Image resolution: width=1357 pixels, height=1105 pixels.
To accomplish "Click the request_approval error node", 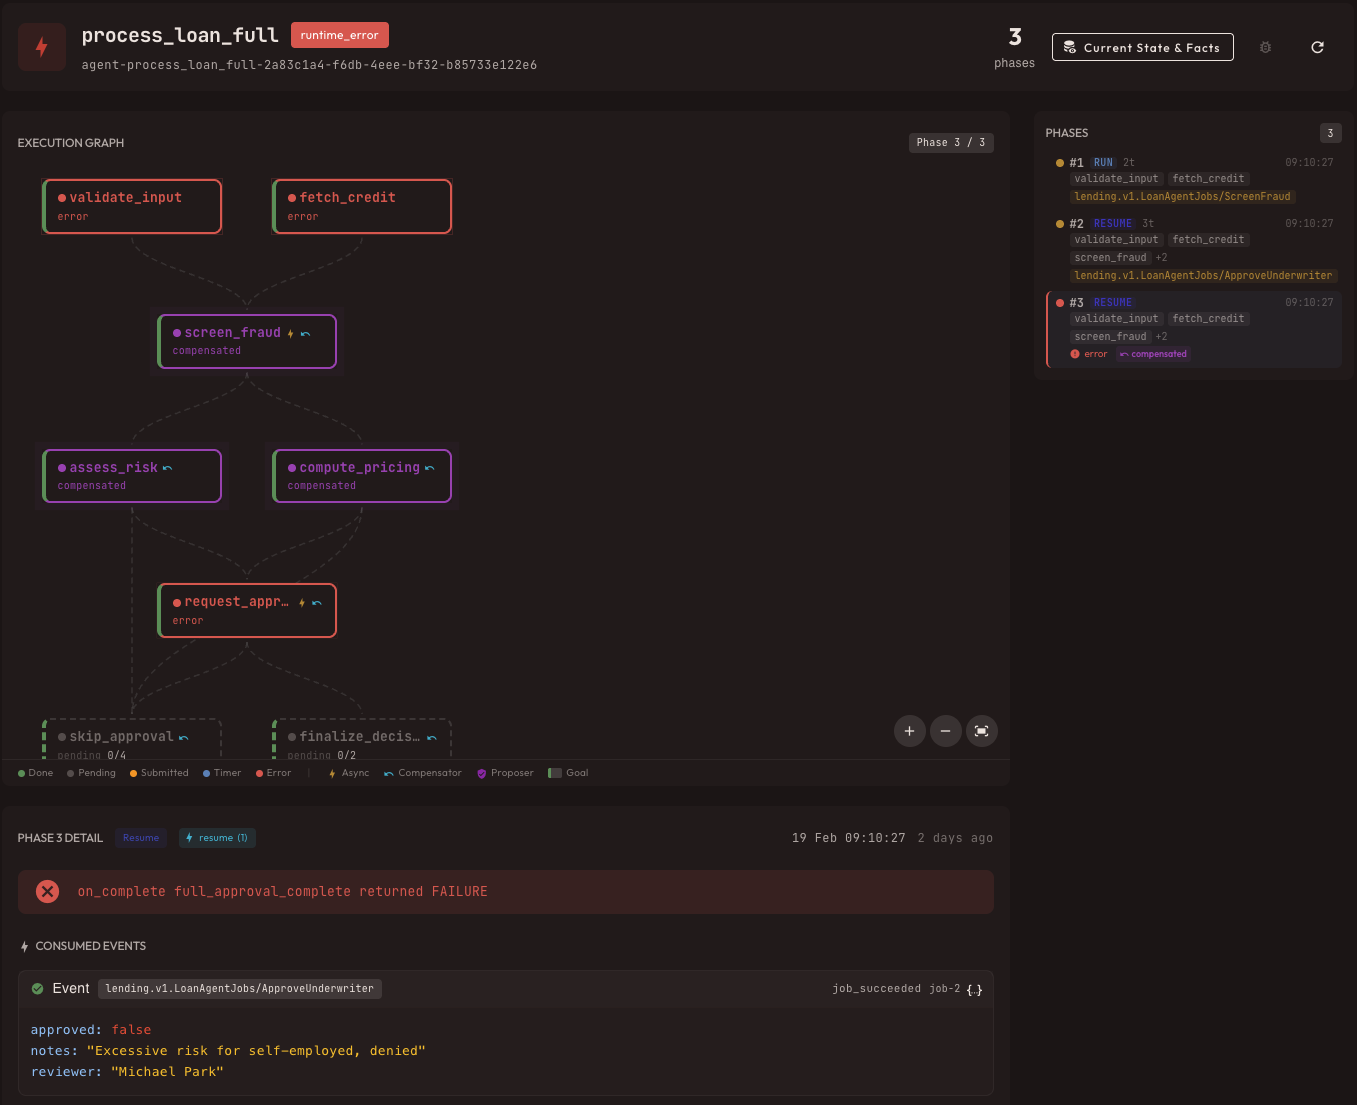I will (247, 610).
